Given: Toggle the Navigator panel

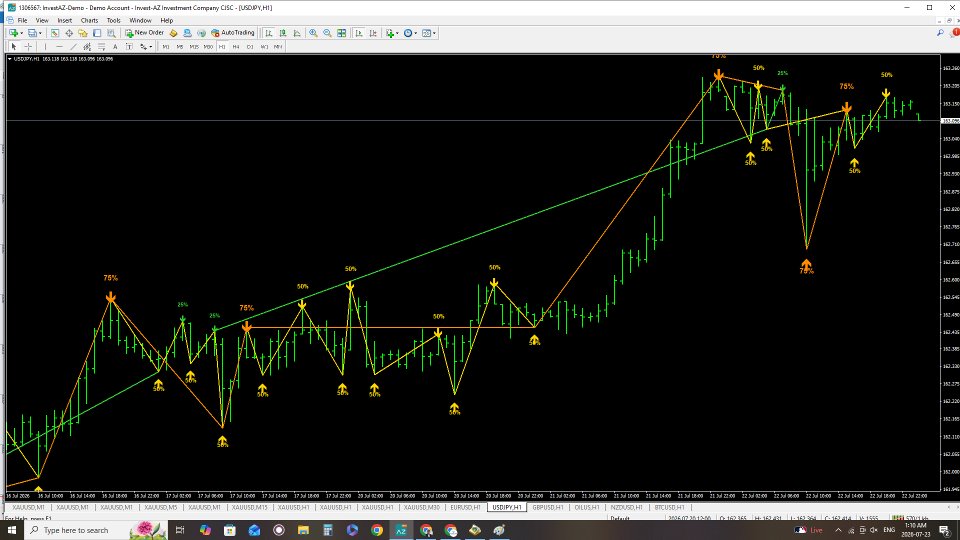Looking at the screenshot, I should pyautogui.click(x=83, y=33).
